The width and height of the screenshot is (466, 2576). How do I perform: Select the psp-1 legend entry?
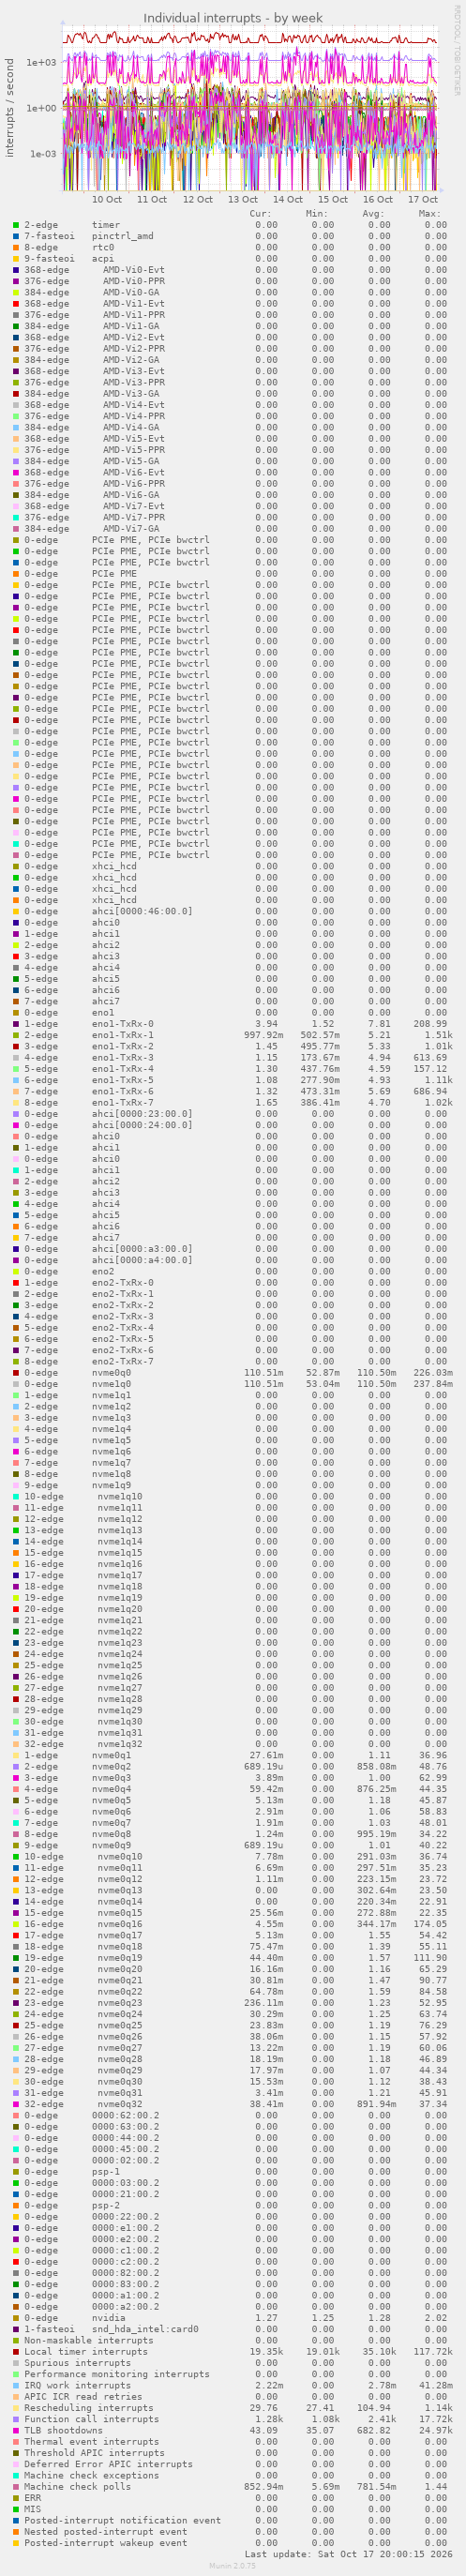click(106, 2172)
